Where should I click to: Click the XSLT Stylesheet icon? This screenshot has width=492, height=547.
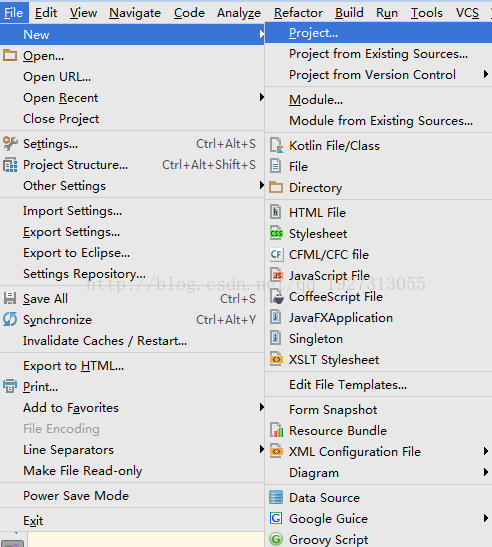tap(276, 359)
